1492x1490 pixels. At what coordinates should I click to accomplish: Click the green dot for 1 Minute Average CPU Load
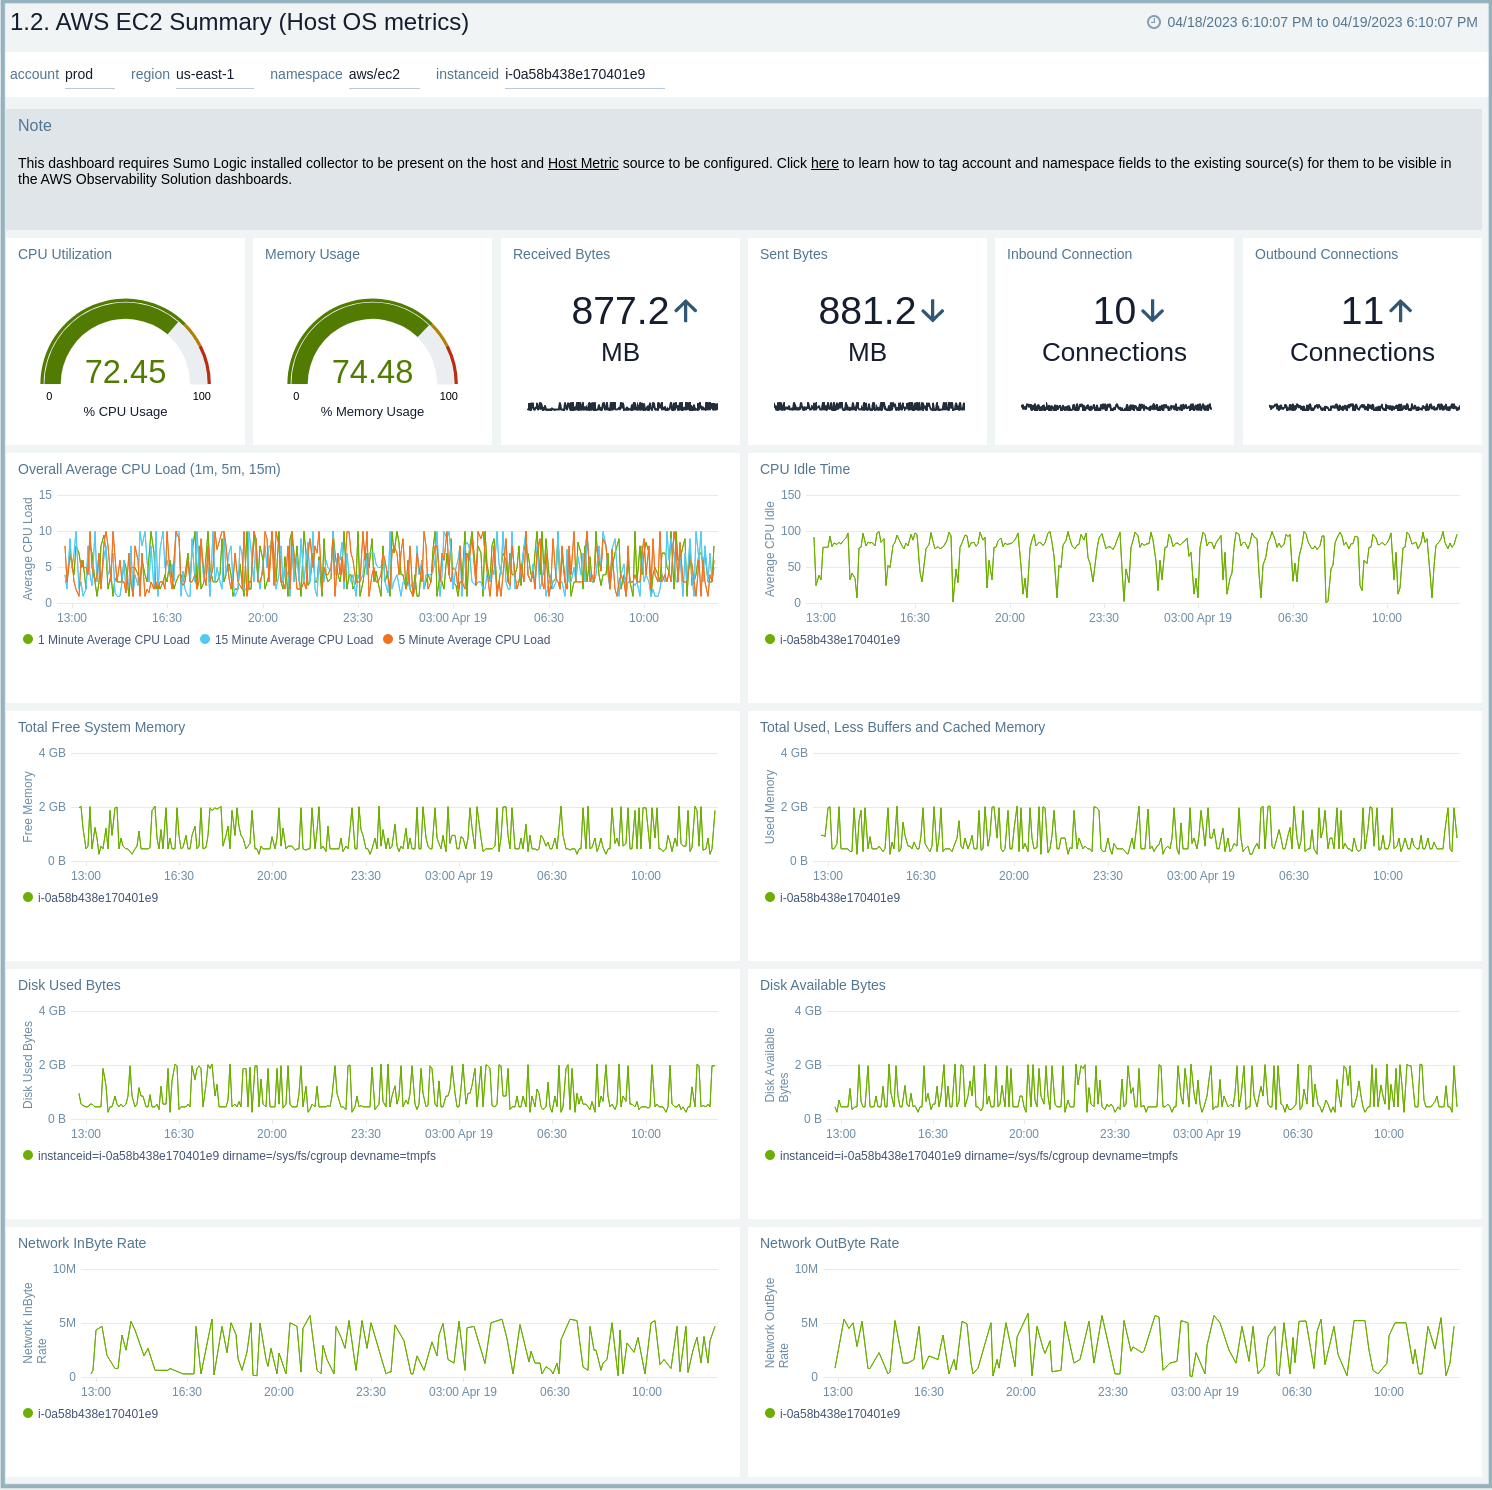[27, 639]
